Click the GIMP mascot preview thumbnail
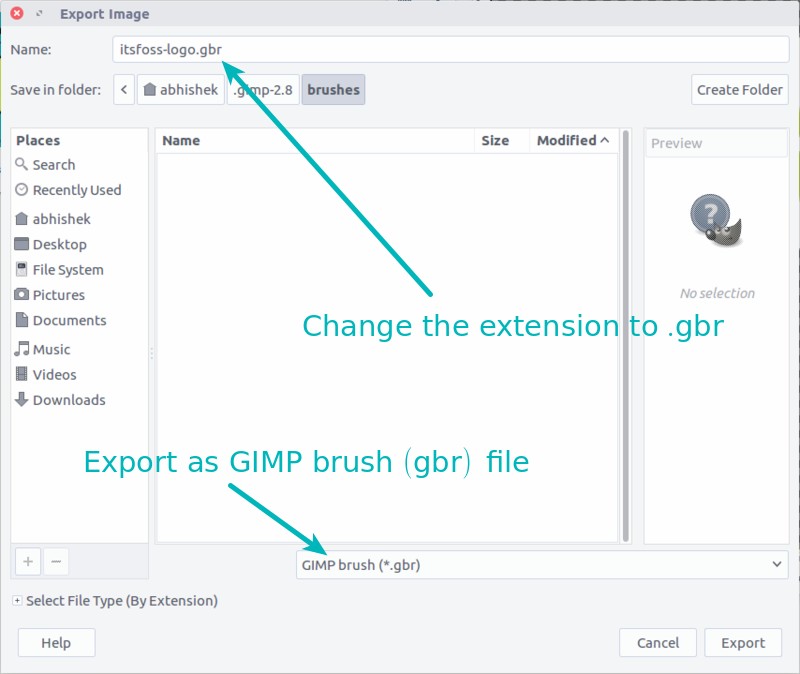800x674 pixels. click(716, 220)
